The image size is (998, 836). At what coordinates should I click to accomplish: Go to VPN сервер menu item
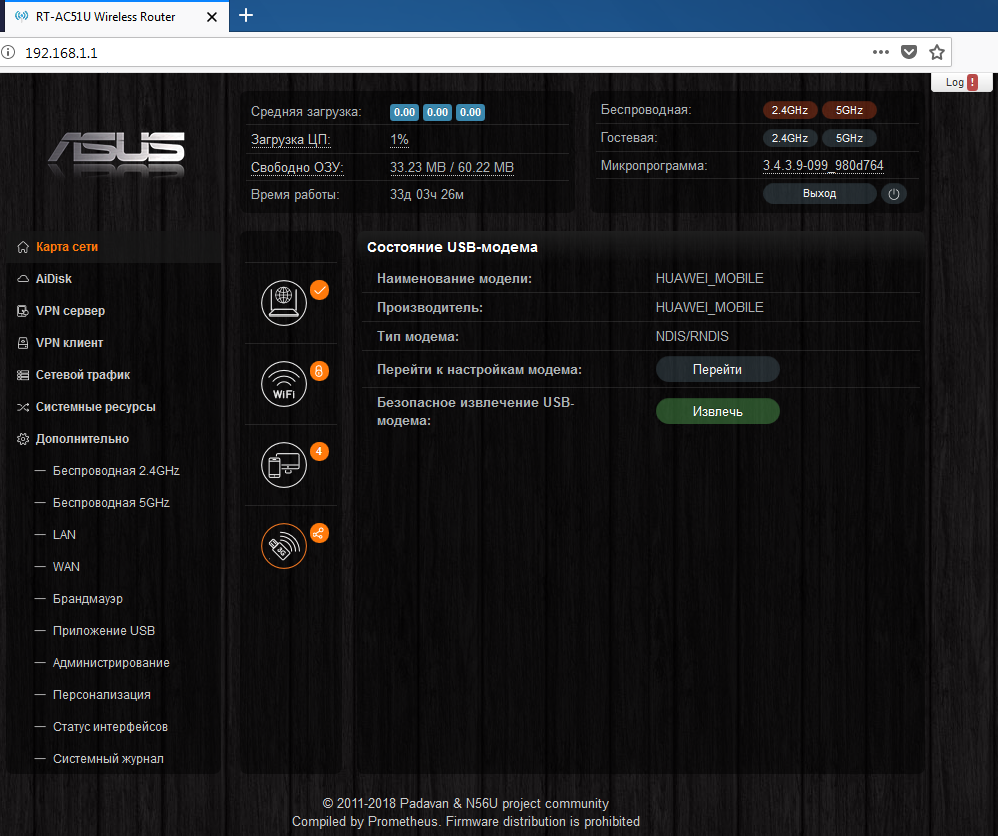[x=70, y=311]
